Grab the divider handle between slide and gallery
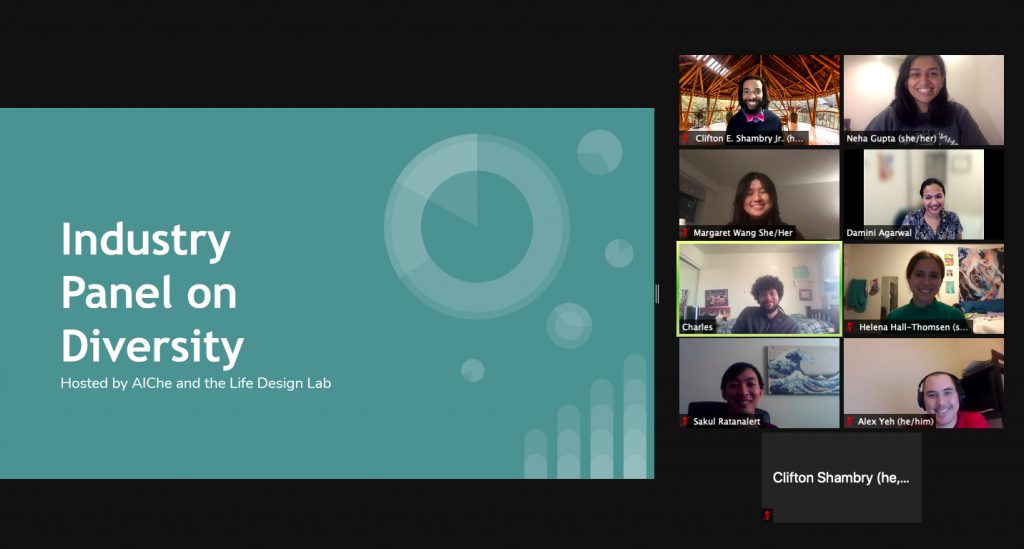The height and width of the screenshot is (549, 1024). point(657,293)
